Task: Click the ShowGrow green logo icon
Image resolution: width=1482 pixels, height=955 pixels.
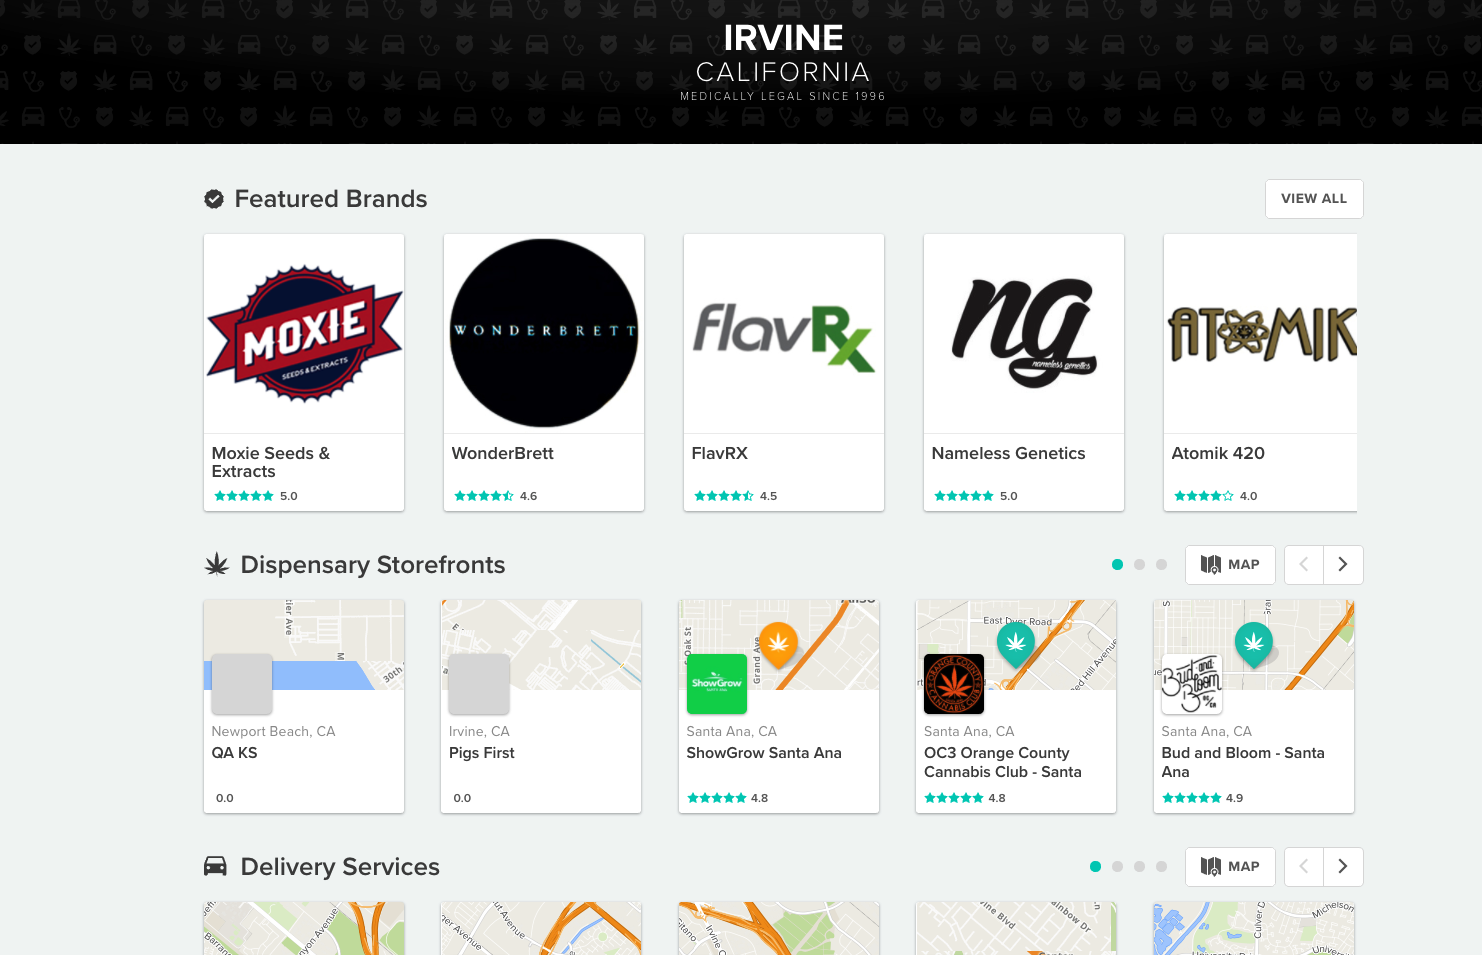Action: tap(717, 684)
